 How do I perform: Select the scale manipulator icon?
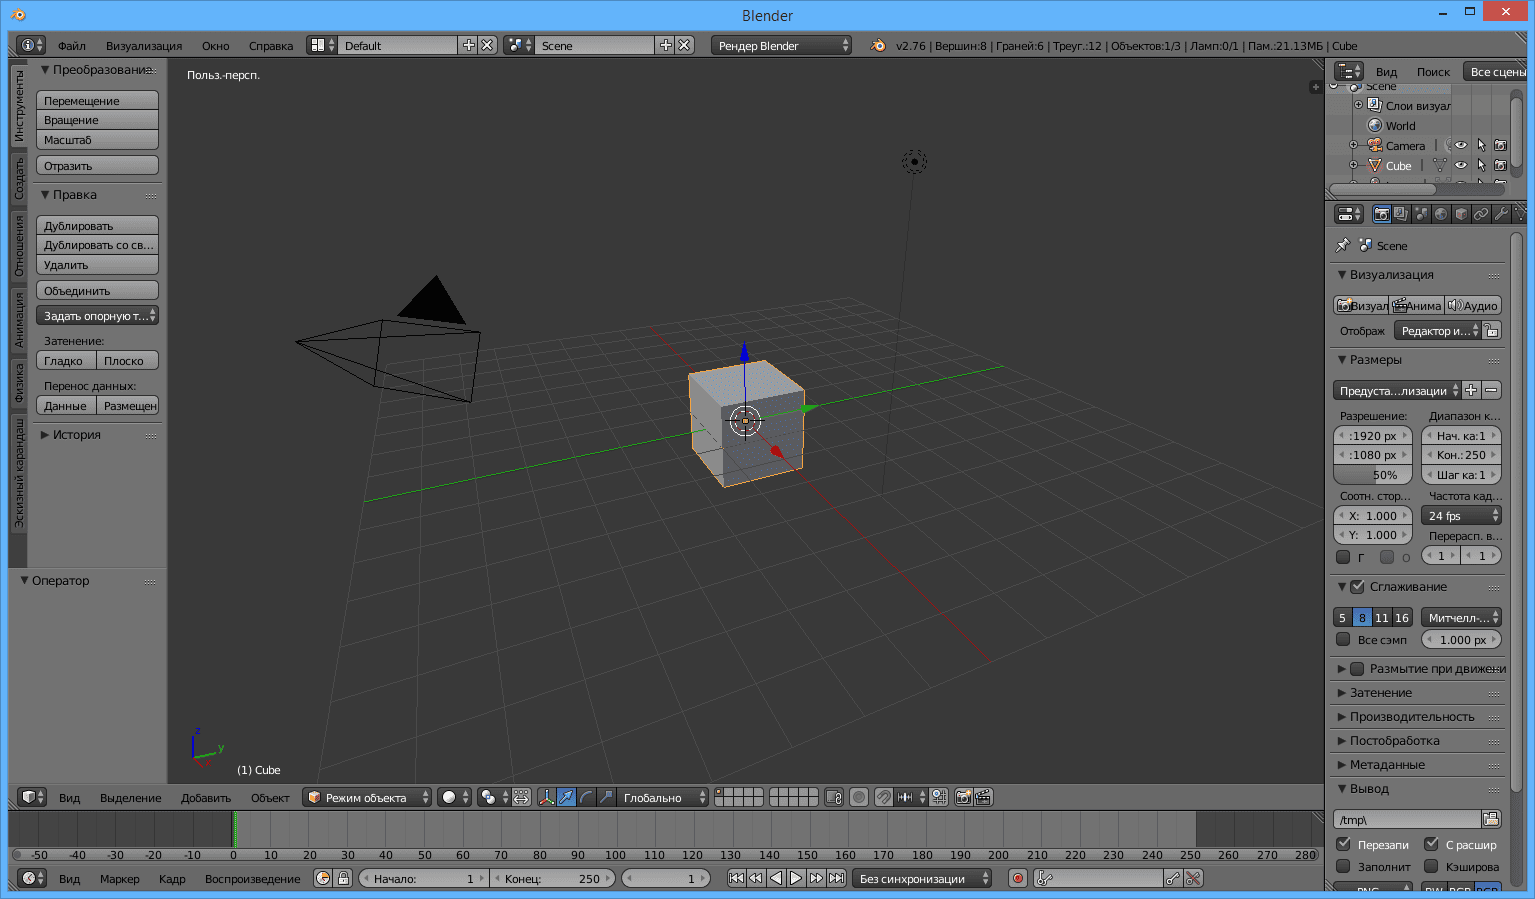[606, 797]
